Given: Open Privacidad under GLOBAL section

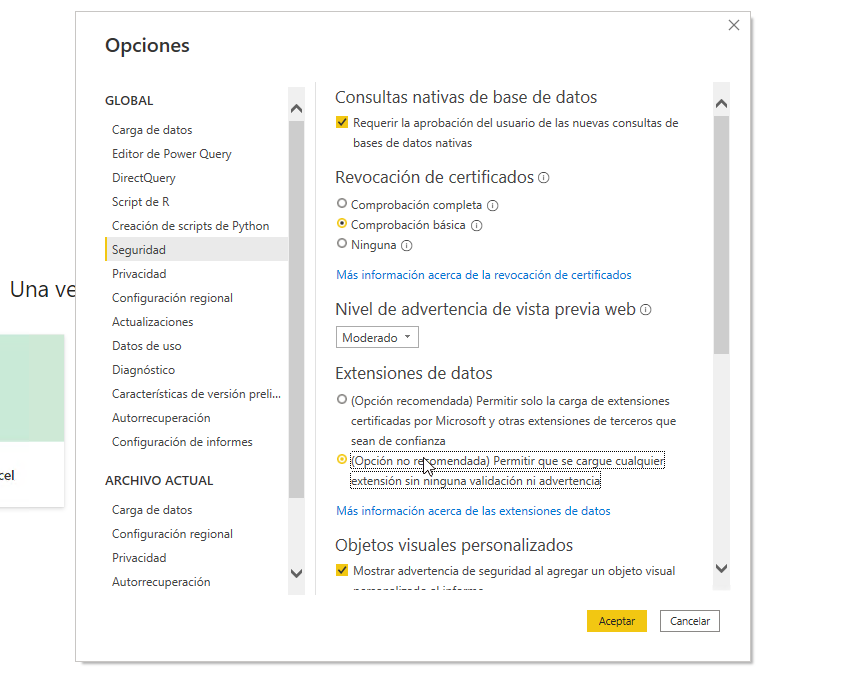Looking at the screenshot, I should click(139, 274).
